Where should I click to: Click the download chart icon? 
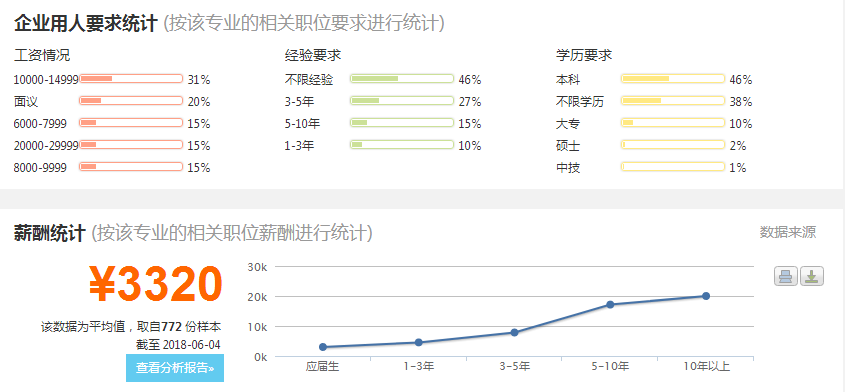[812, 276]
